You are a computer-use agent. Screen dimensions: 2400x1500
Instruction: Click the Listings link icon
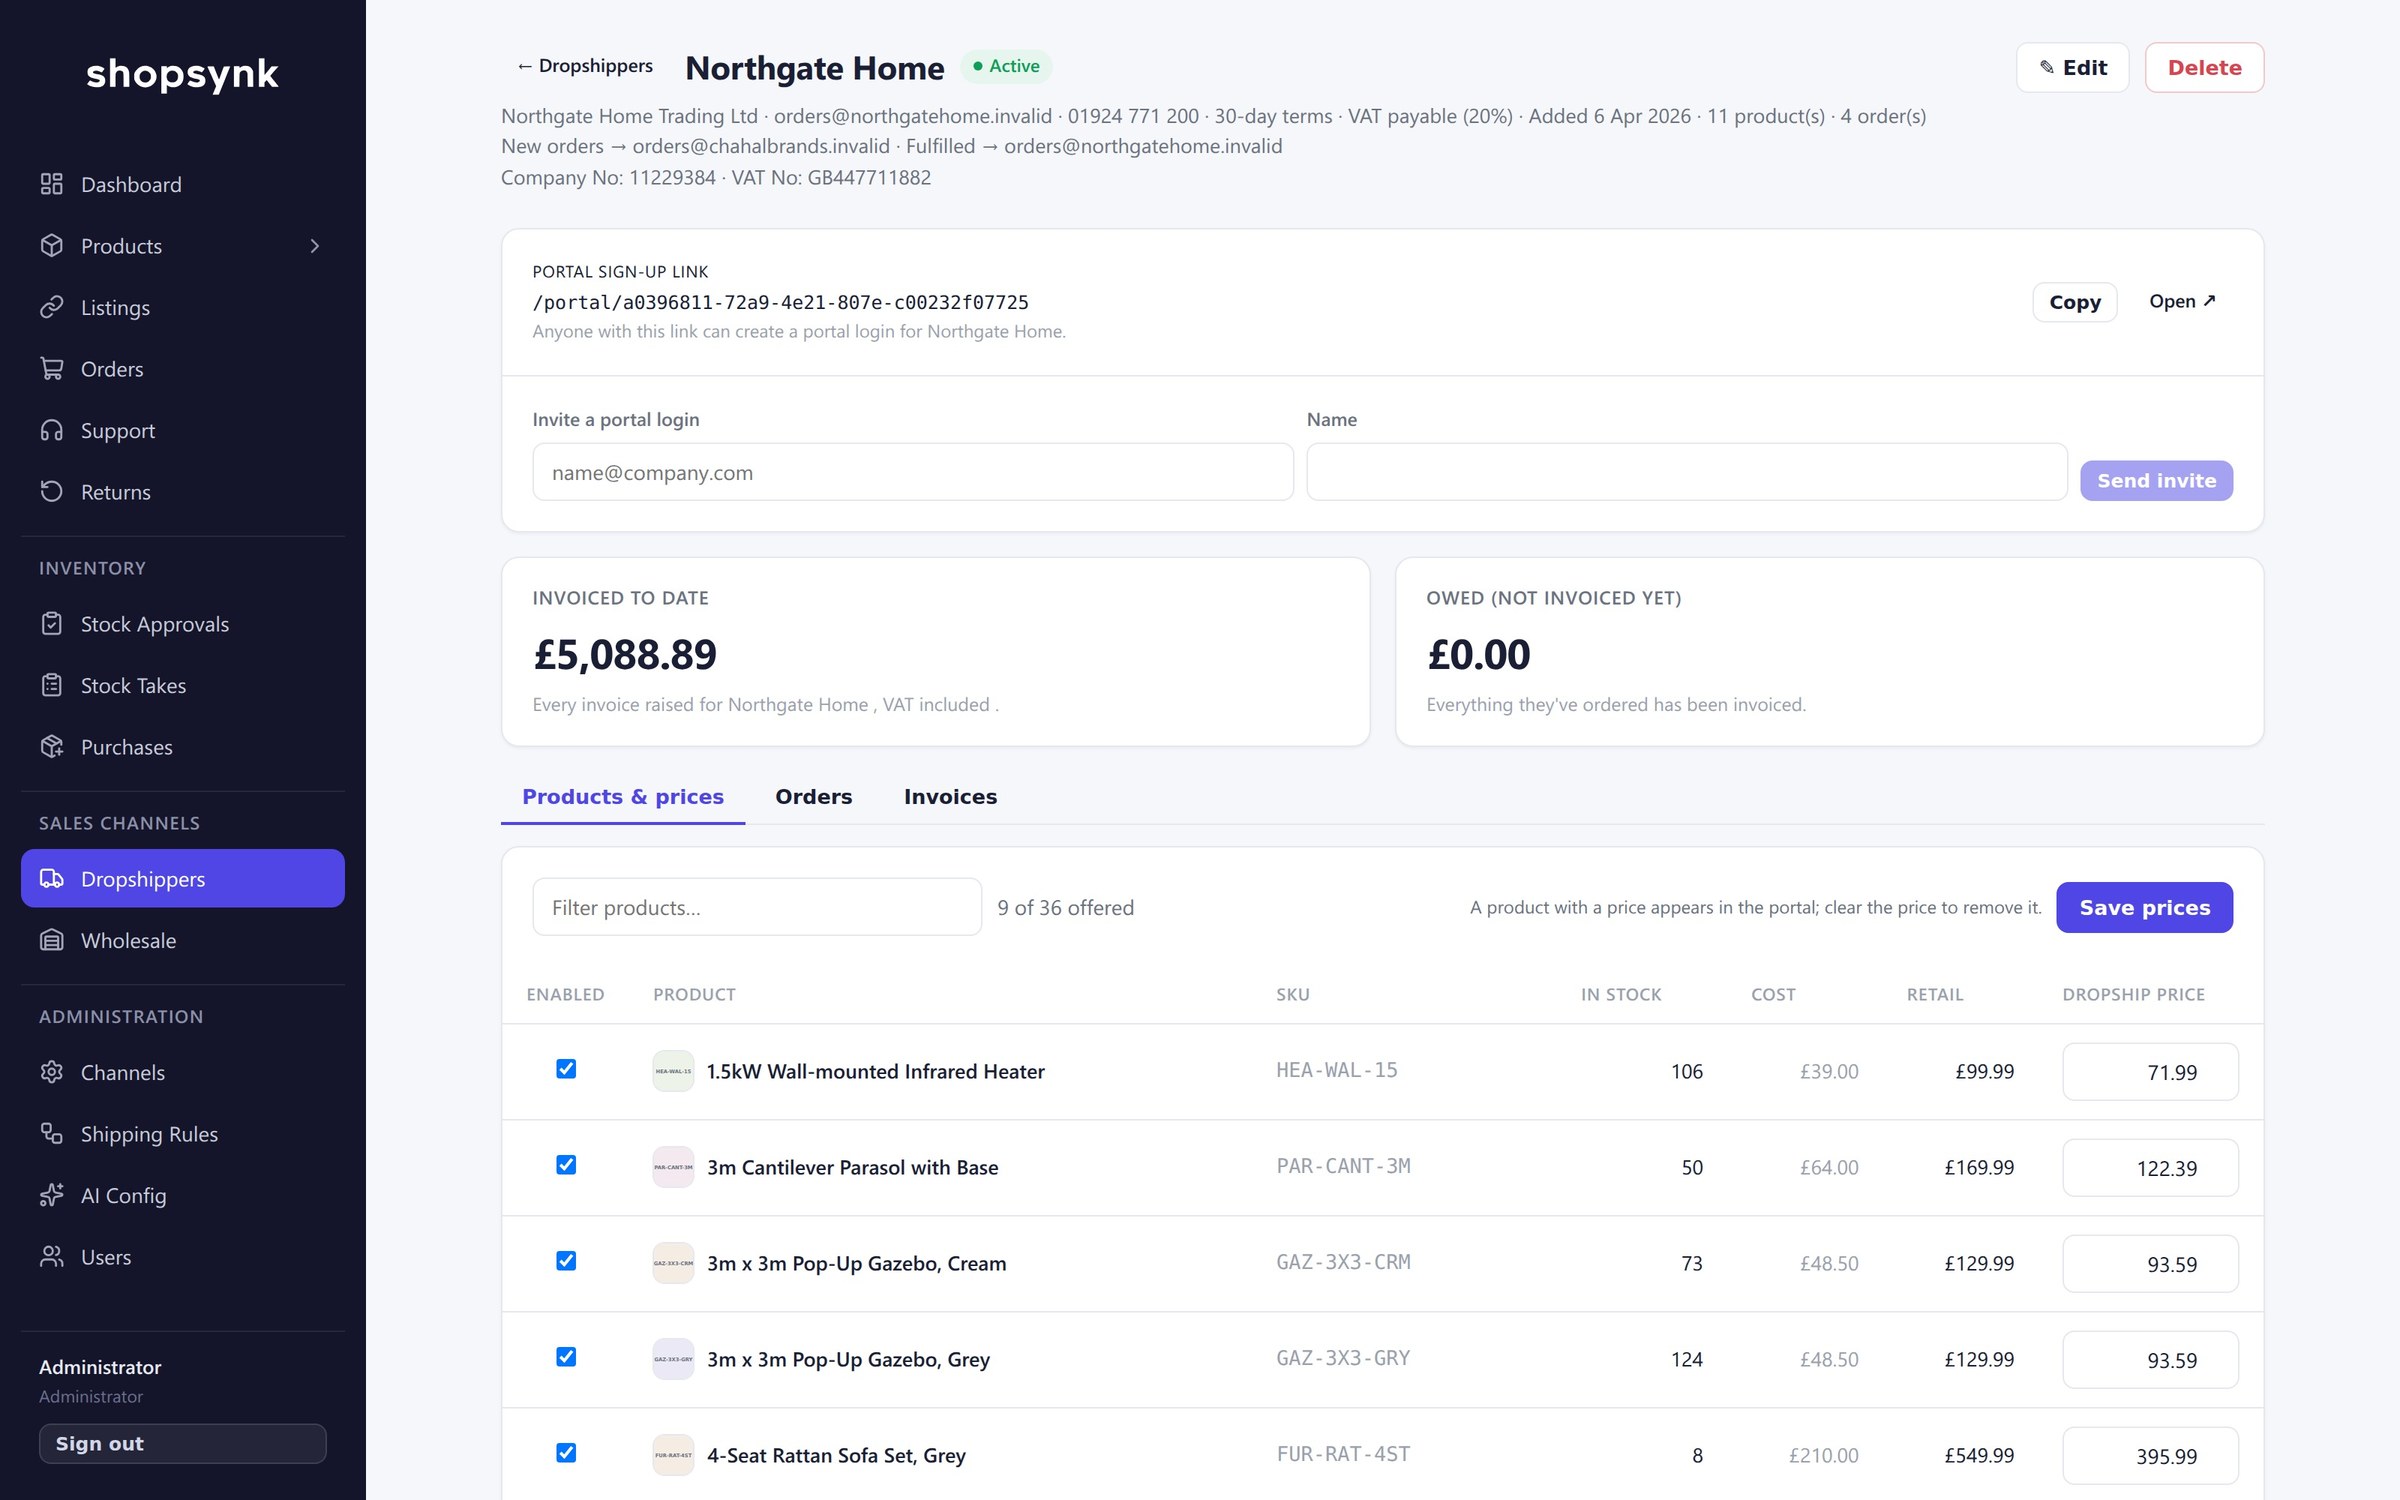(52, 307)
